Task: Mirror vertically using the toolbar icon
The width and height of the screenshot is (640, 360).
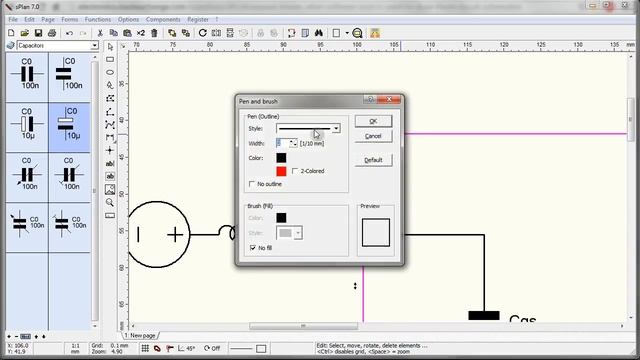Action: point(230,33)
